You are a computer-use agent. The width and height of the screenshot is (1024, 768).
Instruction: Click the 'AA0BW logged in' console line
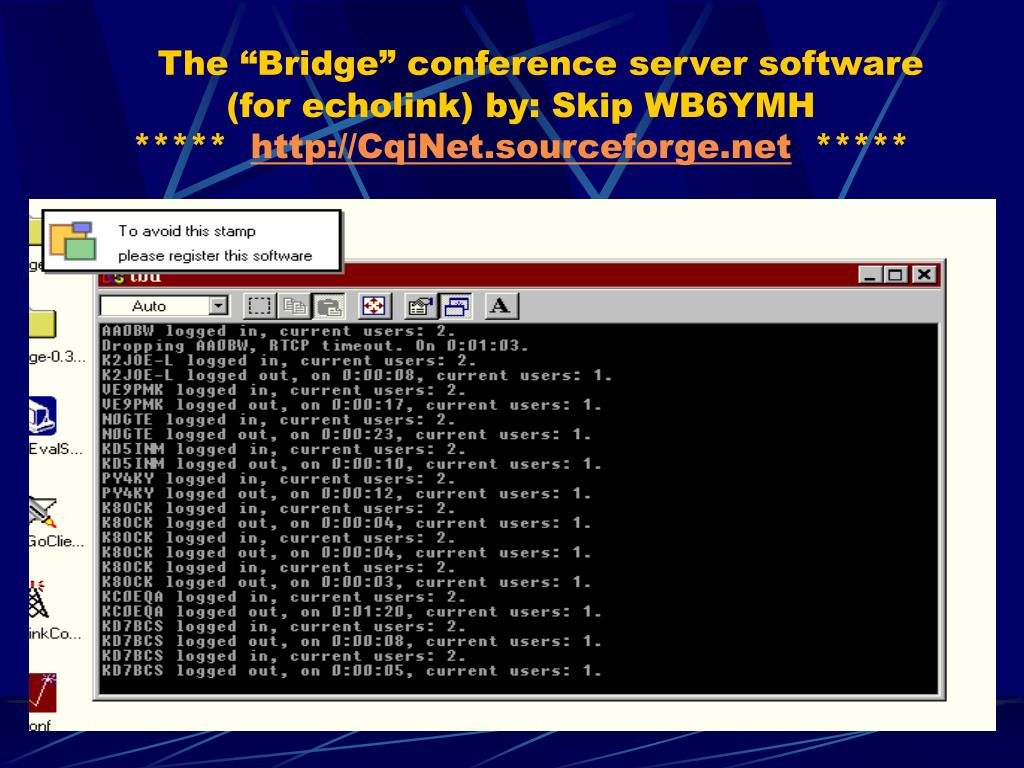277,331
